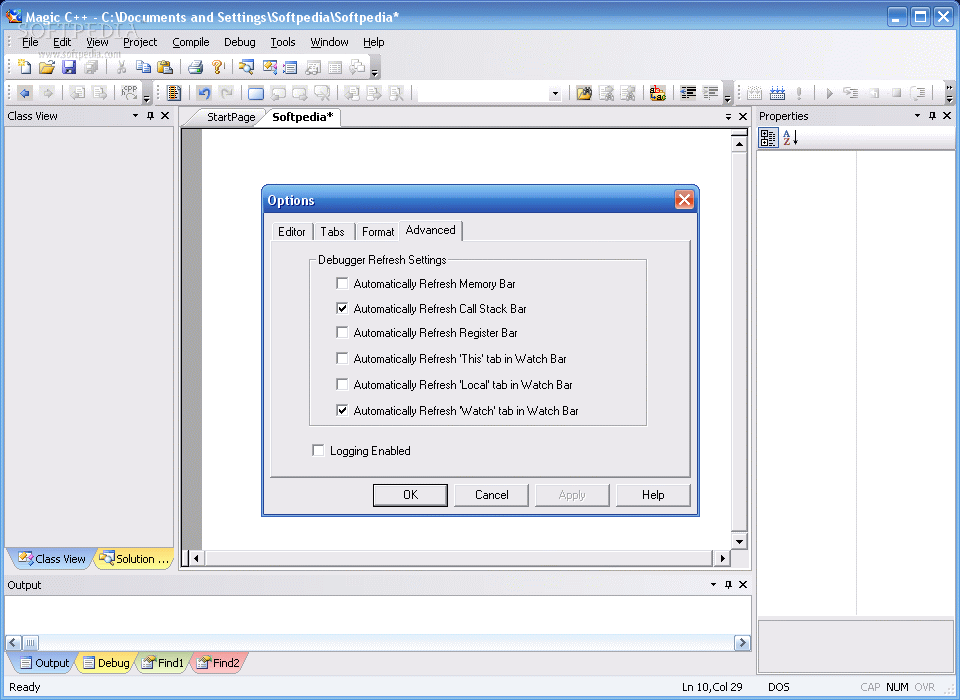Close the Options dialog with red X
This screenshot has width=960, height=700.
pyautogui.click(x=684, y=200)
